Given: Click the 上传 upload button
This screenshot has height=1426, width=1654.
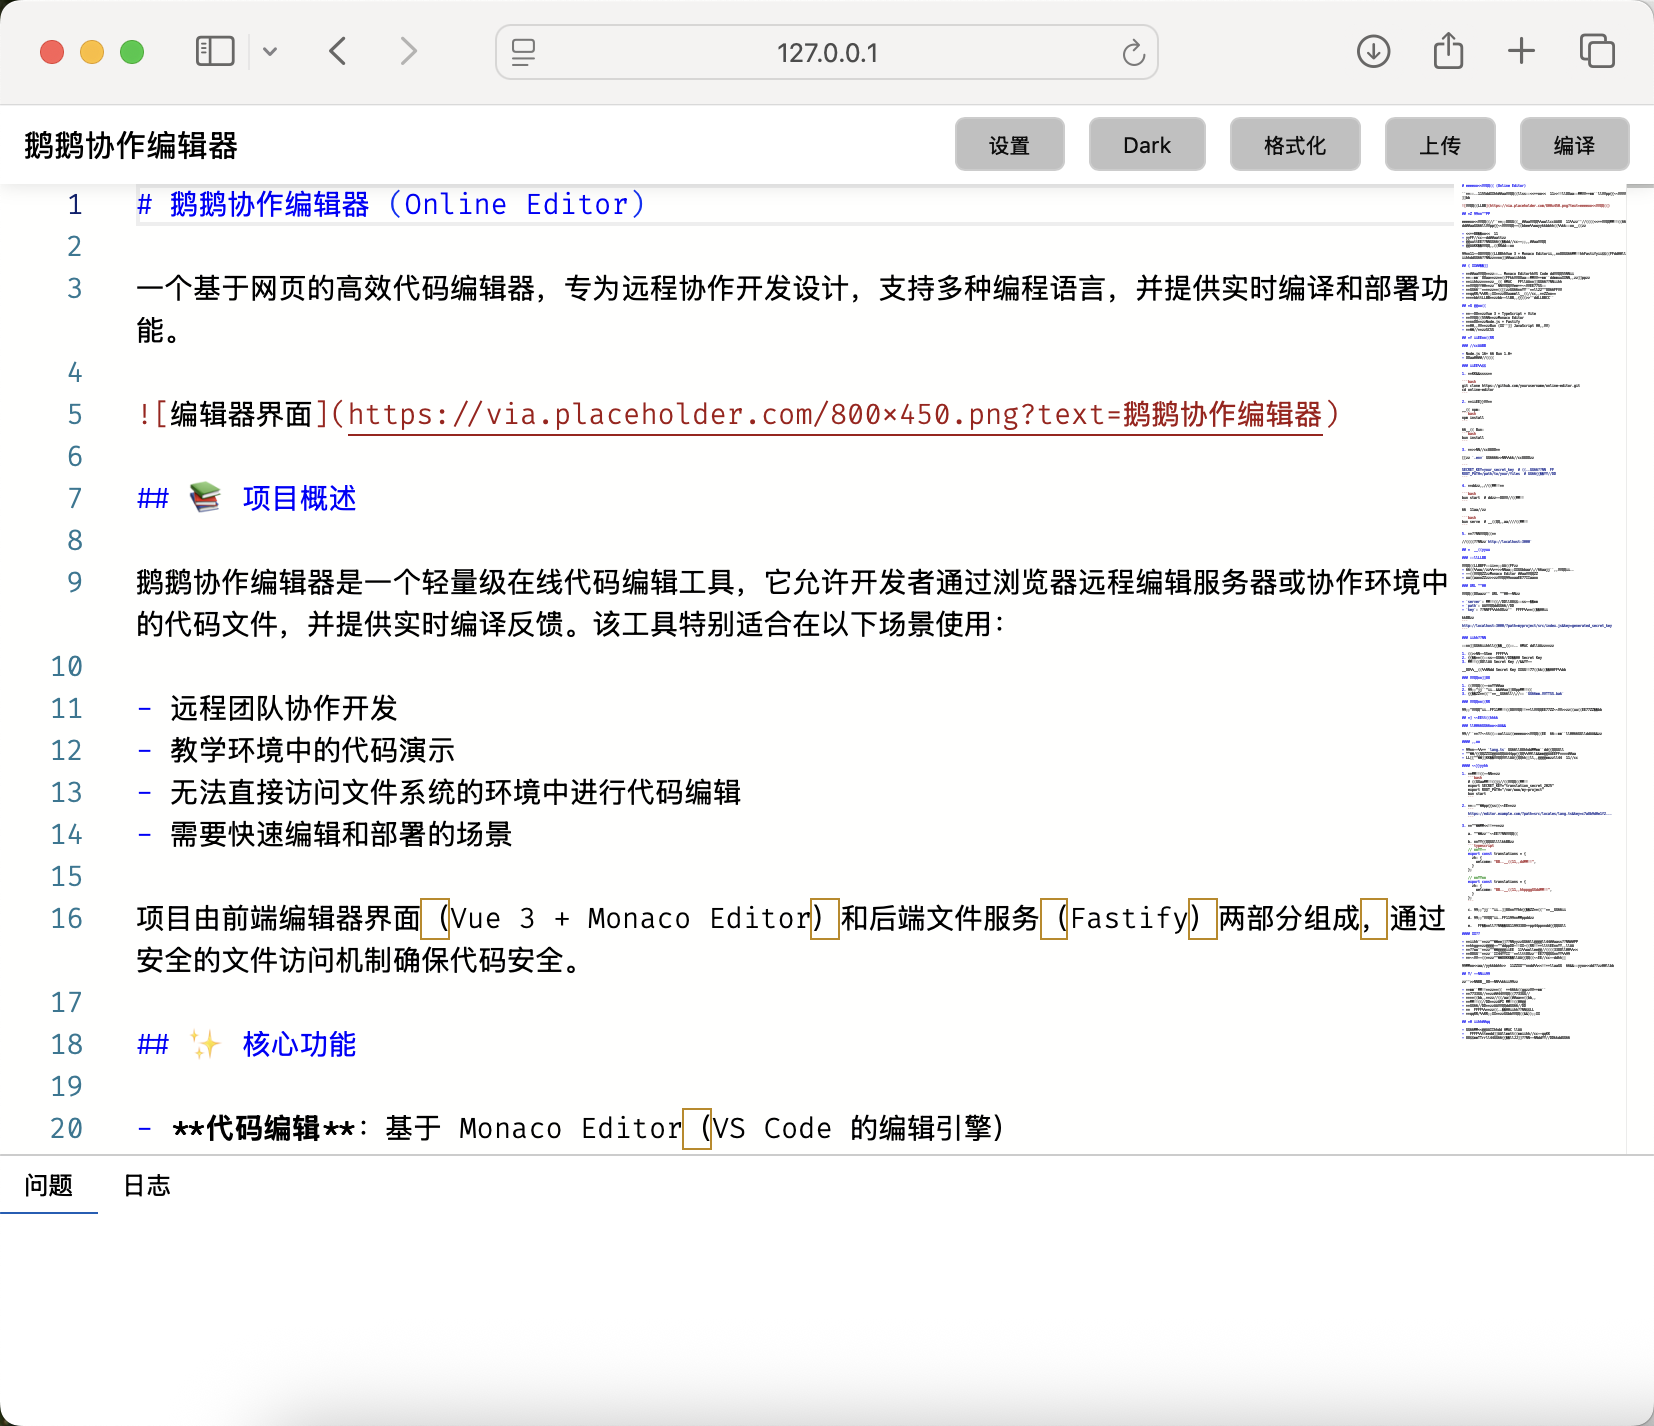Looking at the screenshot, I should click(1439, 145).
